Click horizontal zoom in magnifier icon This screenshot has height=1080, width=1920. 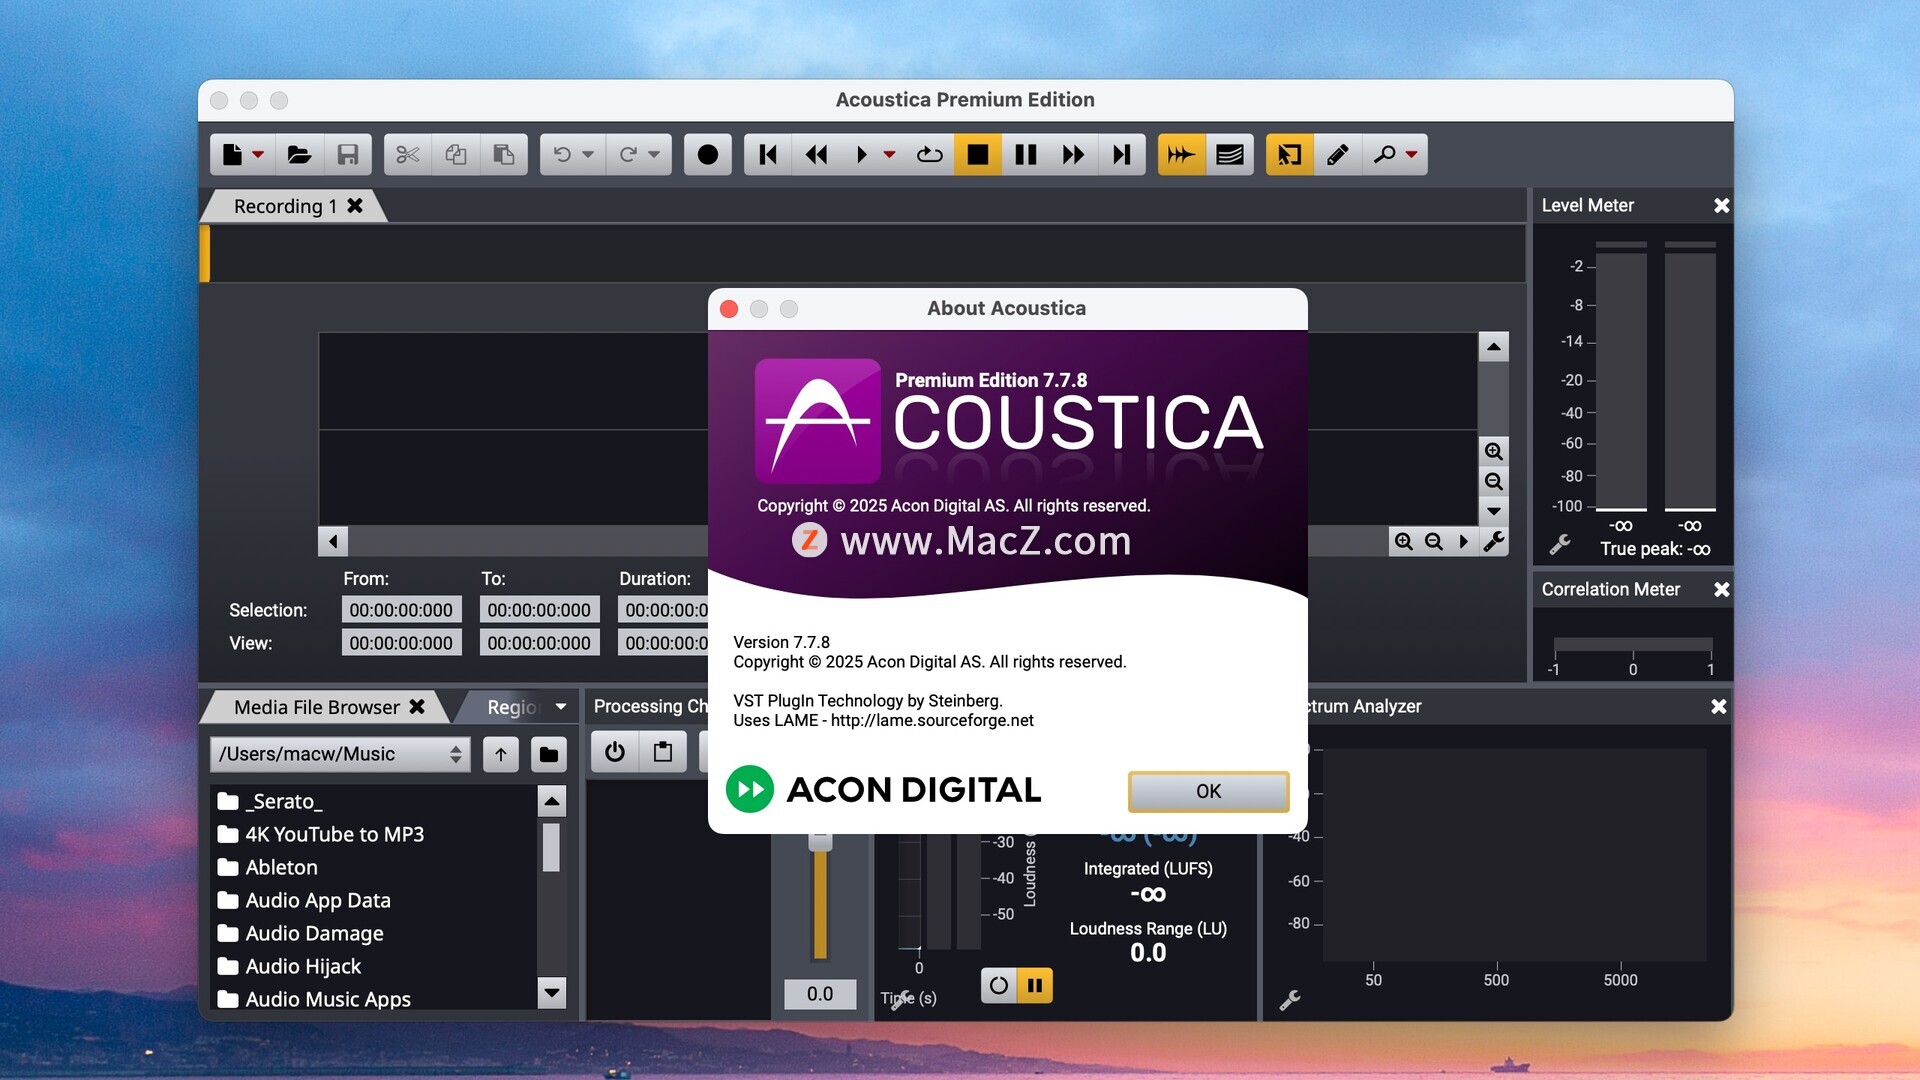(1404, 541)
